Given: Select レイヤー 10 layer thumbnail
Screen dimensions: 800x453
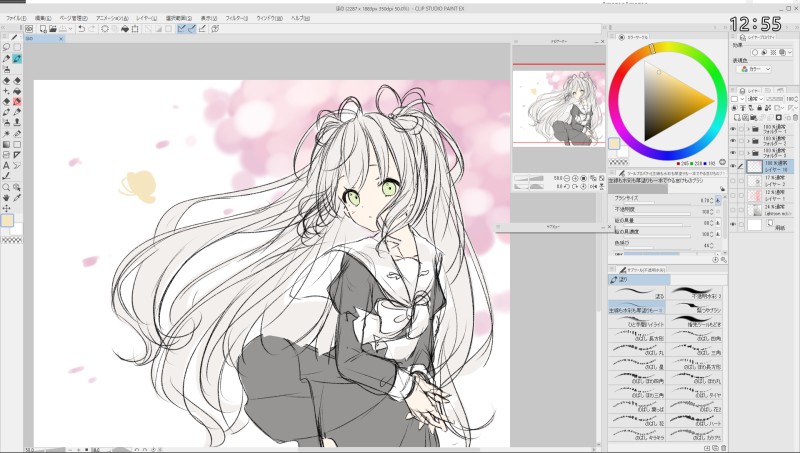Looking at the screenshot, I should tap(754, 166).
